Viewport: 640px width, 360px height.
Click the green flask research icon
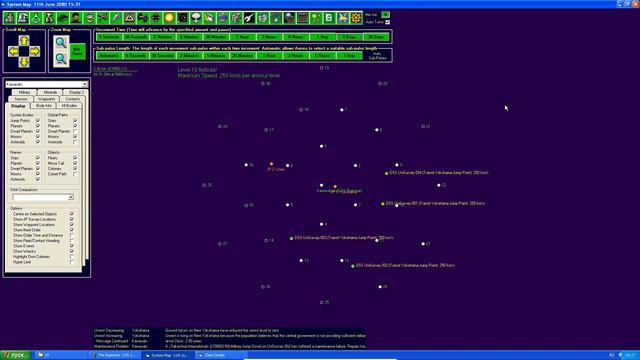36,18
